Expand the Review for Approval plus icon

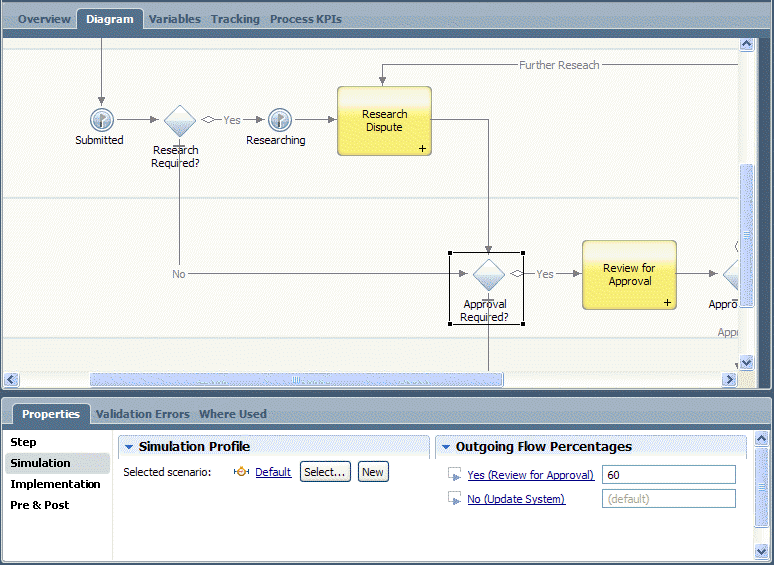click(667, 302)
